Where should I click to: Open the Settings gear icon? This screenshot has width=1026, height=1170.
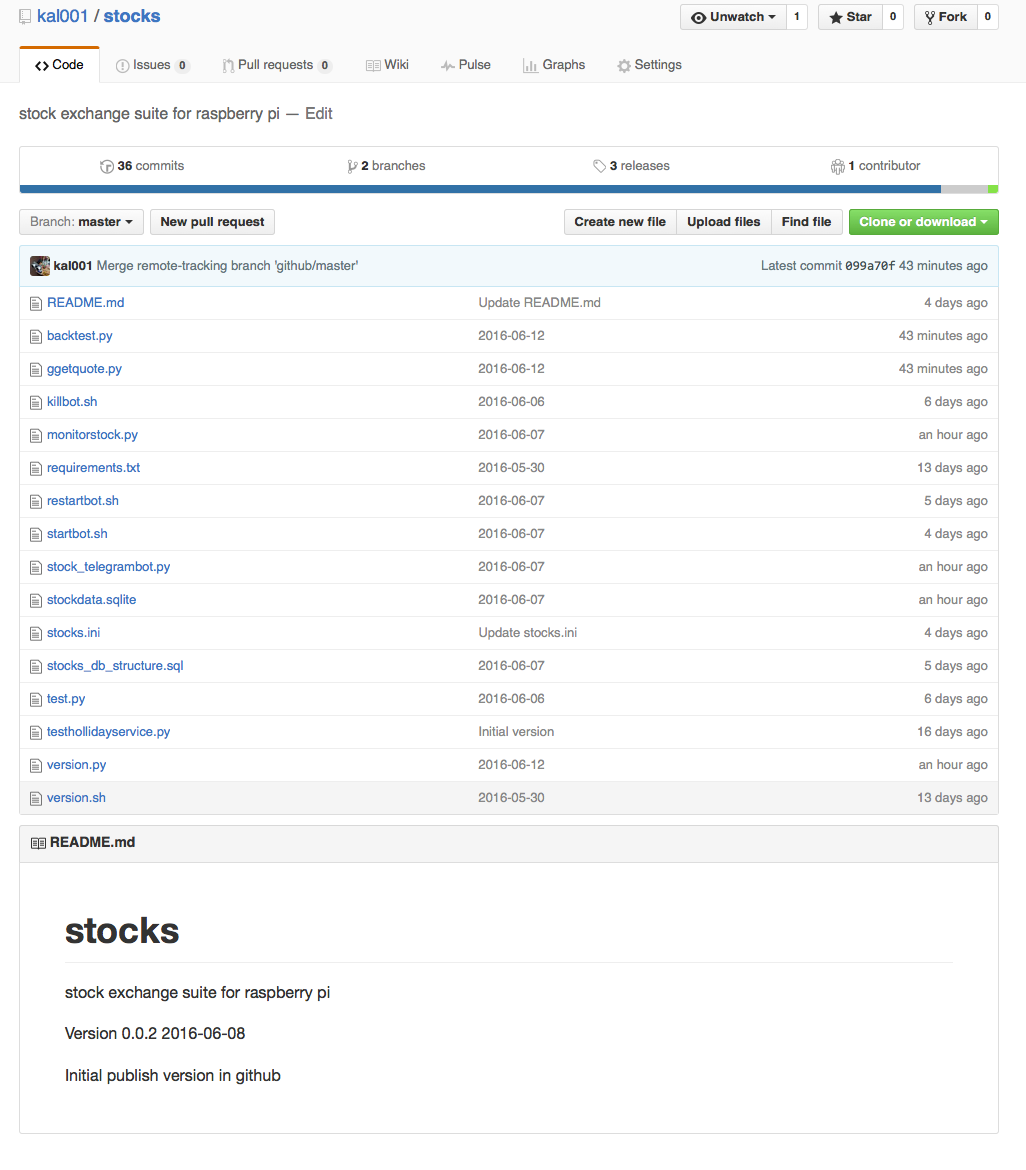(625, 64)
